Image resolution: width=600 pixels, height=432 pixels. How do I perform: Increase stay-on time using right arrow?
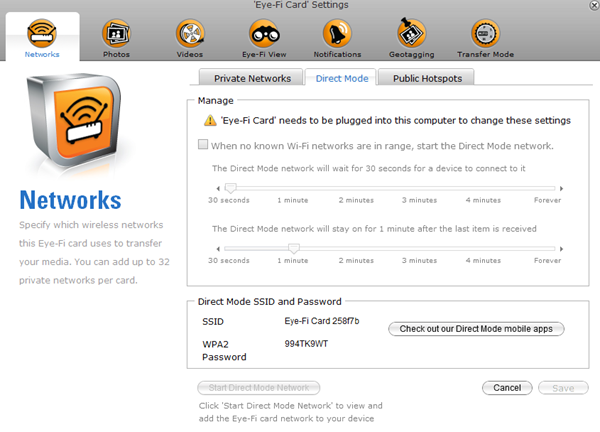(x=561, y=249)
